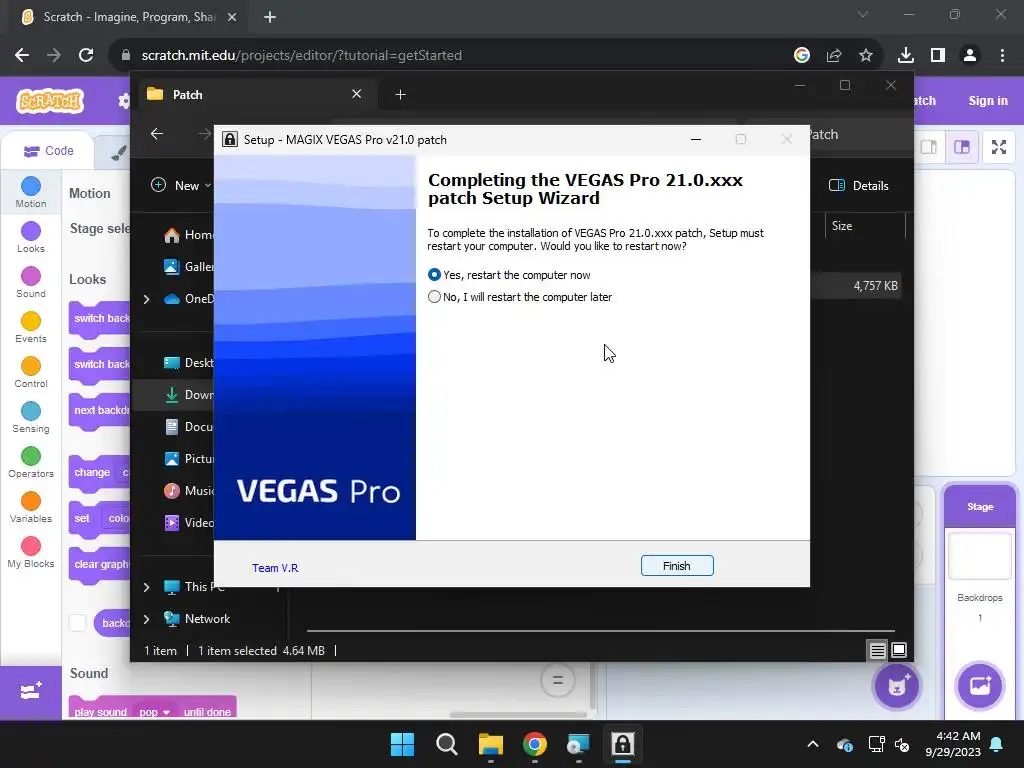Click the setup wizard lock icon in title bar
1024x768 pixels.
pos(230,139)
